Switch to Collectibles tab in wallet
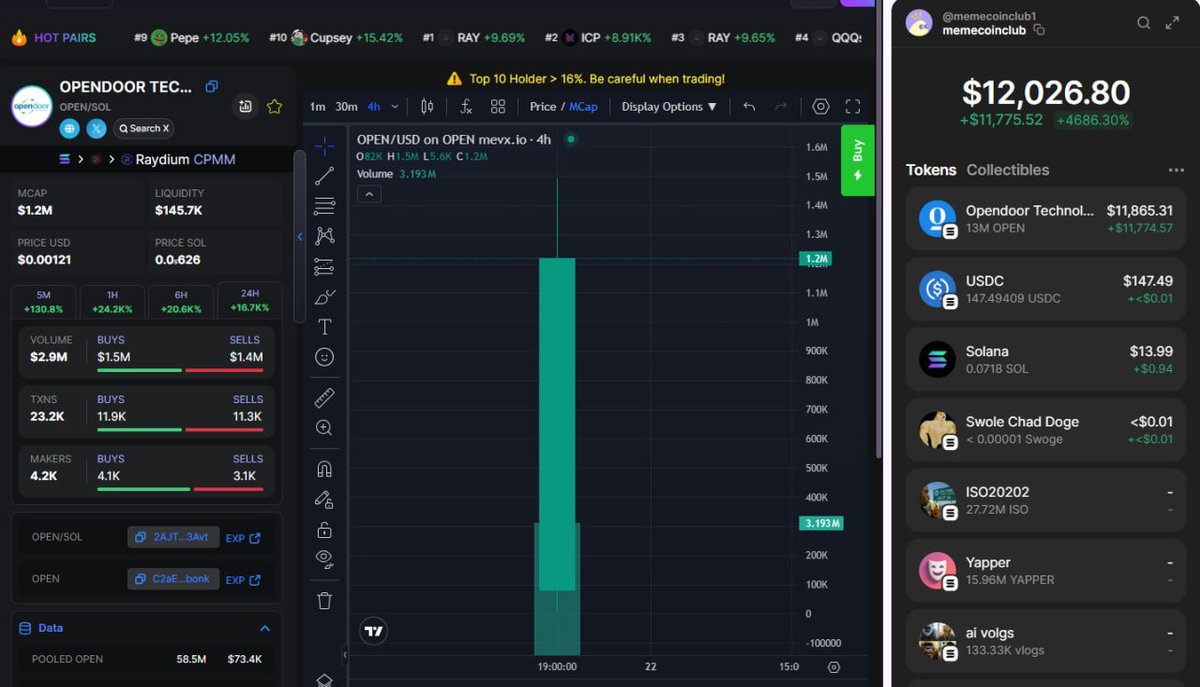Screen dimensions: 1200x687 click(x=1008, y=170)
